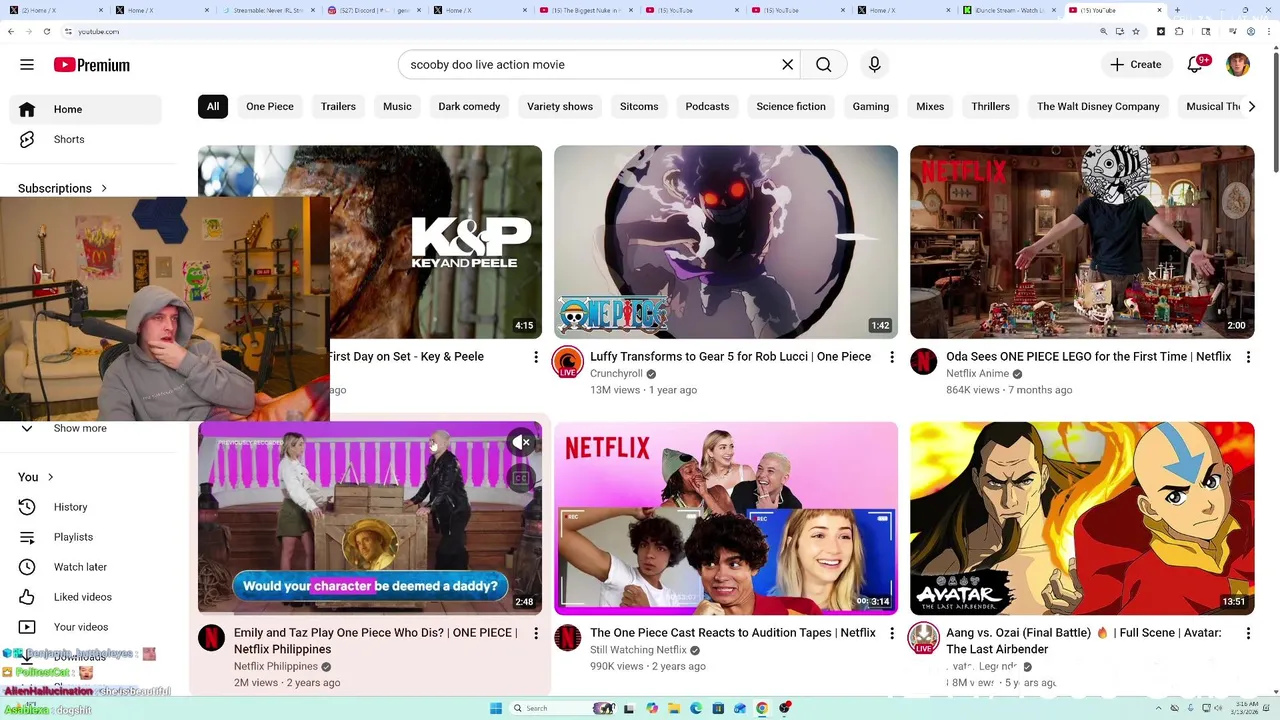The height and width of the screenshot is (720, 1280).
Task: Select the Trailers filter chip
Action: point(338,107)
